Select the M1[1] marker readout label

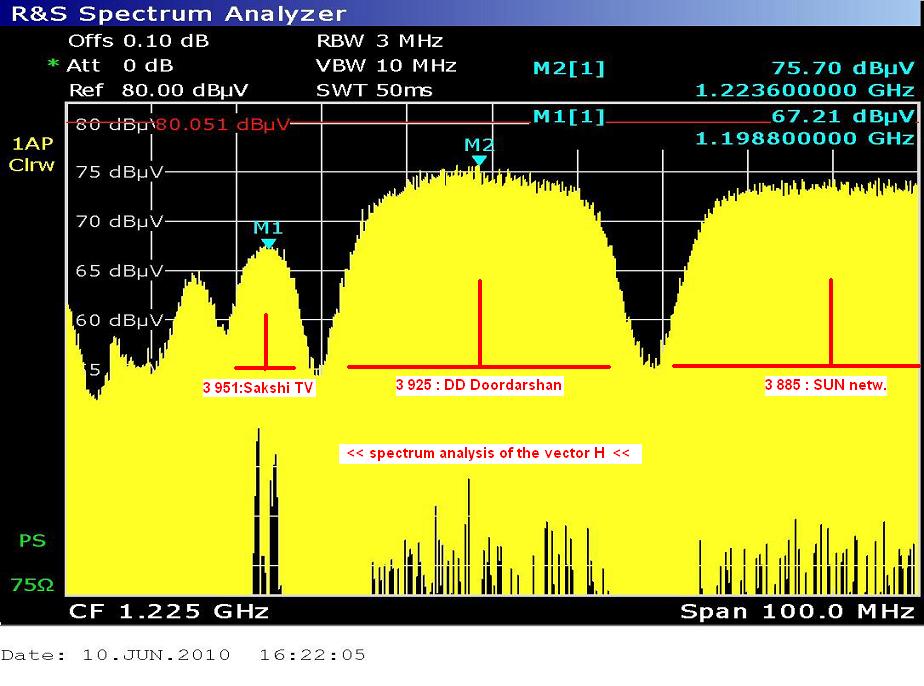[568, 117]
